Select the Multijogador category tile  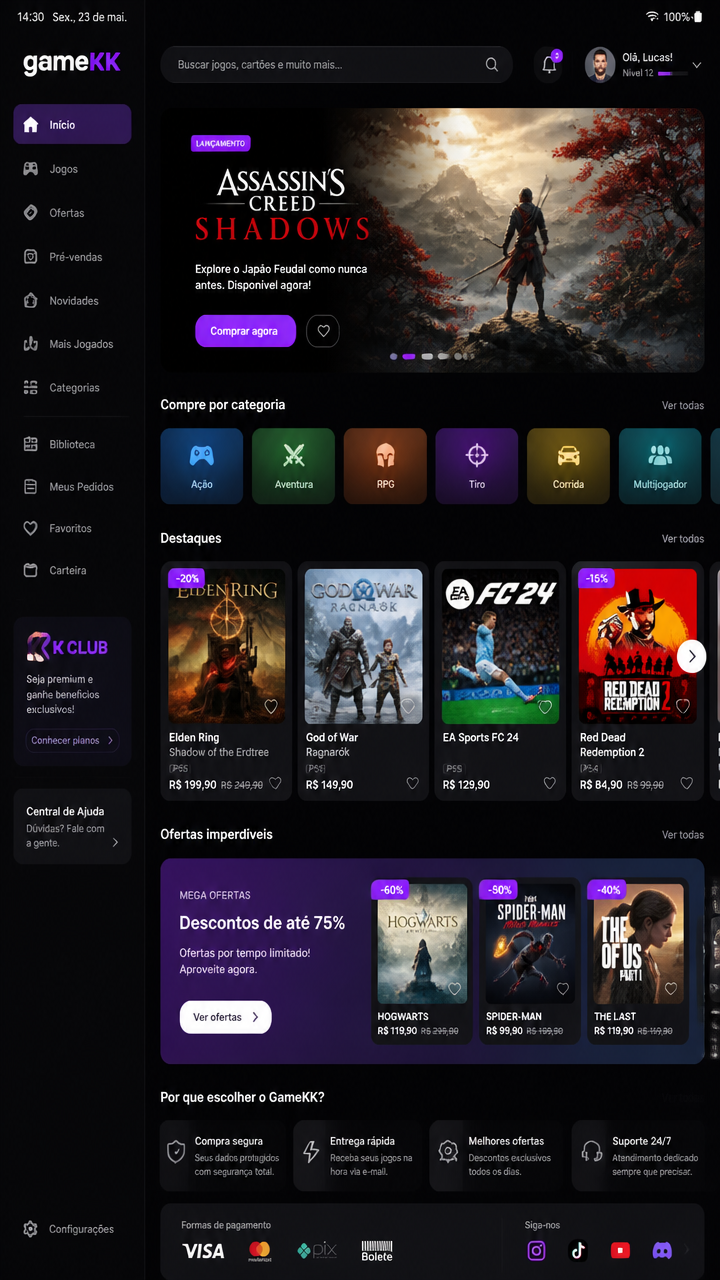(660, 466)
